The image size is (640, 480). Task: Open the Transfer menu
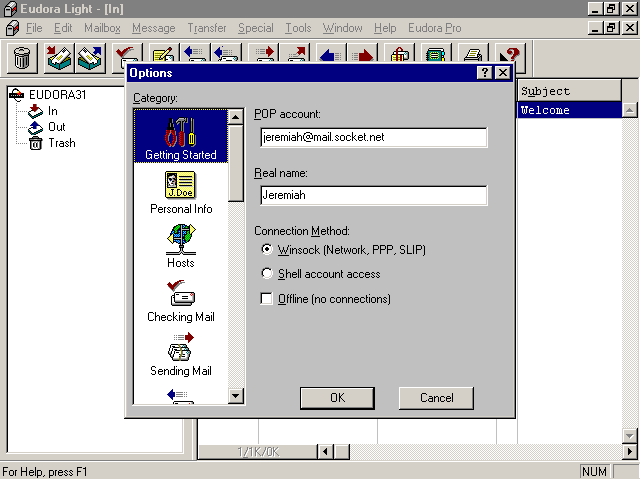[207, 28]
